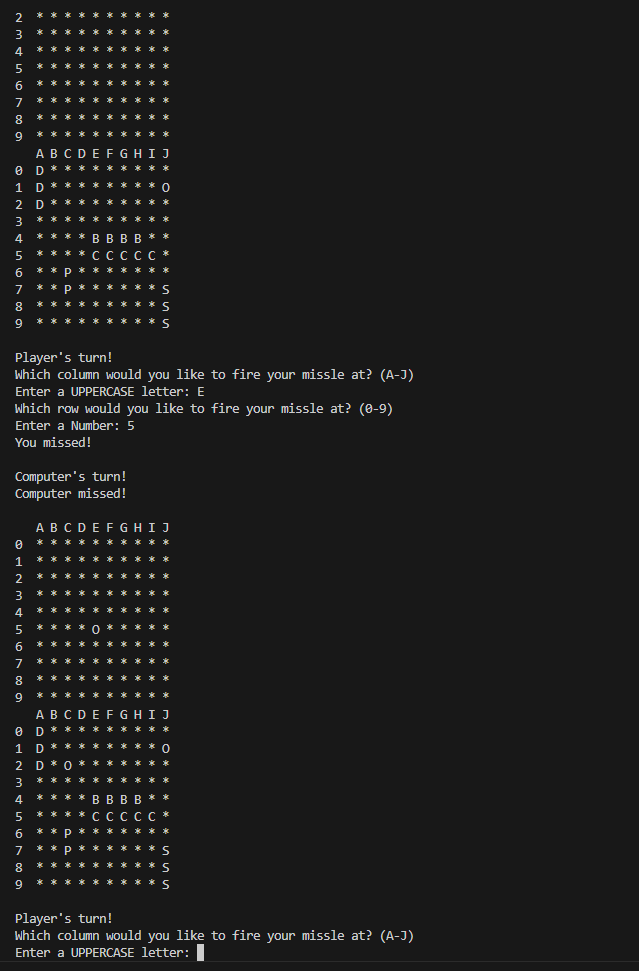Screen dimensions: 639x971
Task: Click the cursor after the final UPPERCASE letter prompt
Action: (x=201, y=952)
